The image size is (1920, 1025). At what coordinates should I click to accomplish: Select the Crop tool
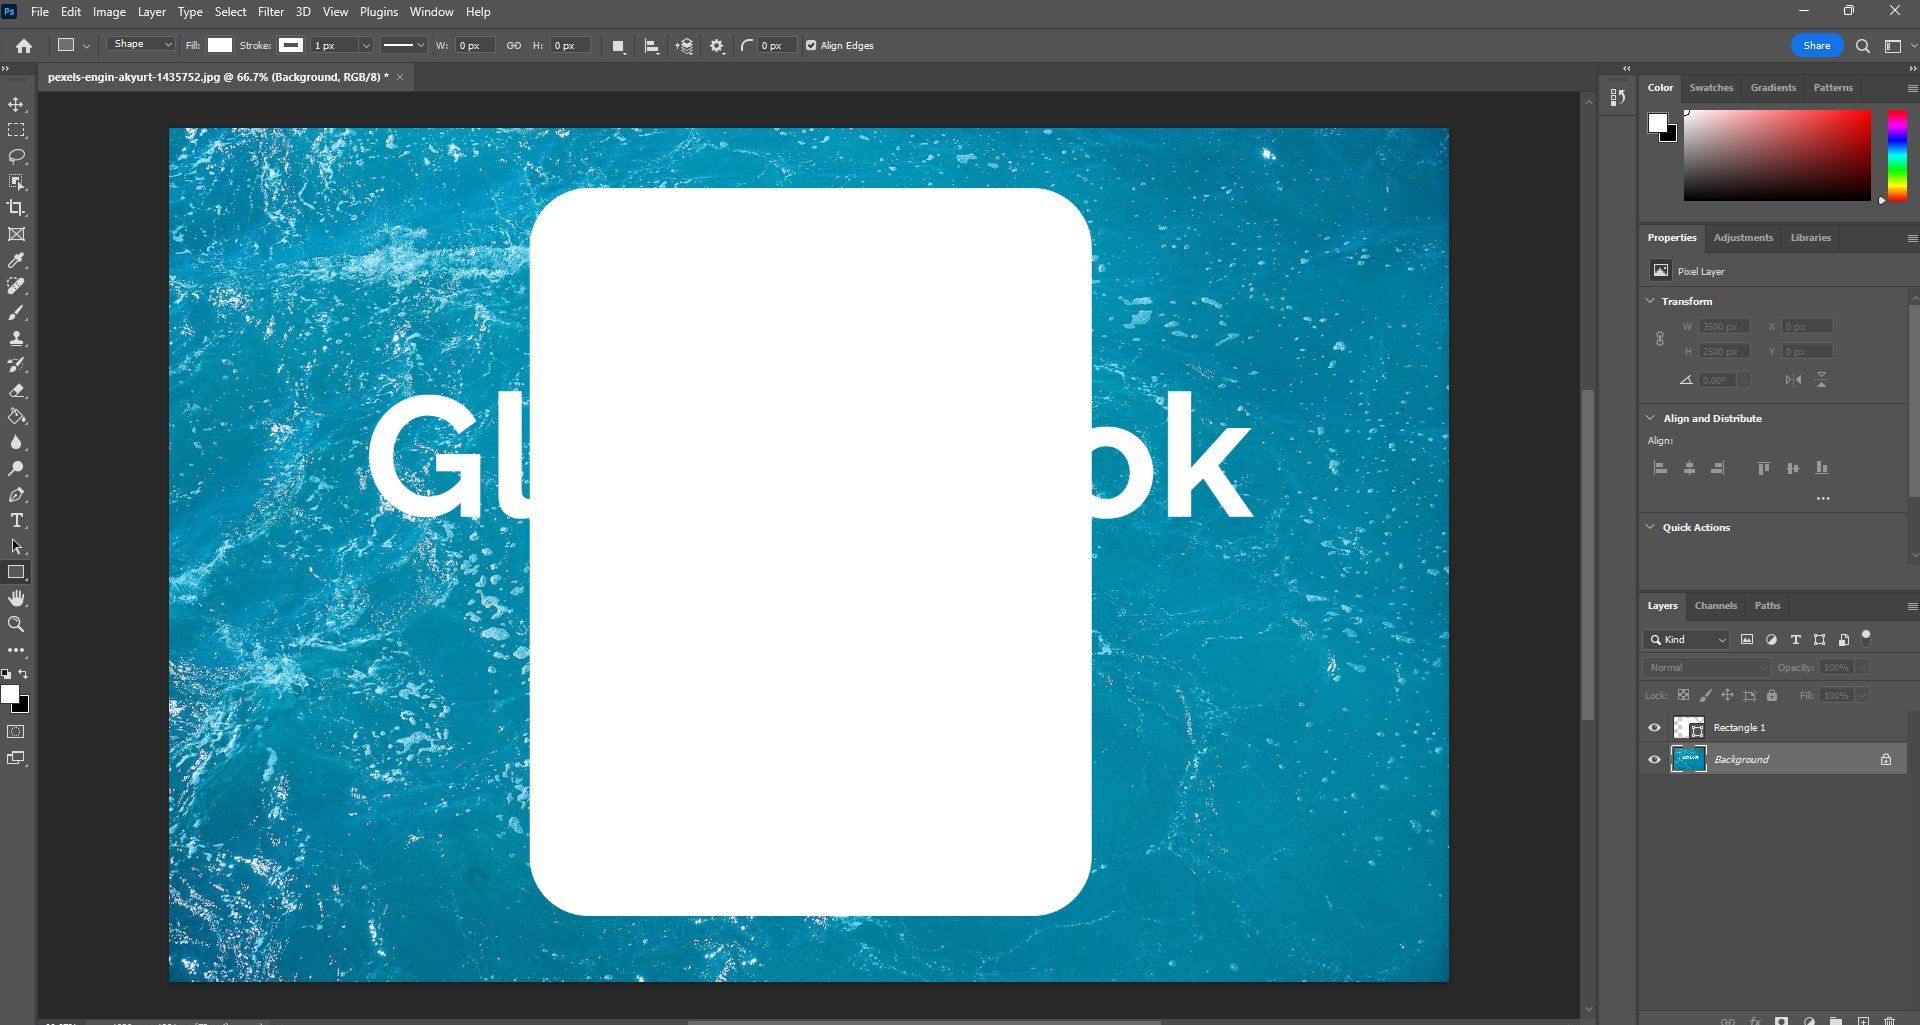click(x=17, y=208)
